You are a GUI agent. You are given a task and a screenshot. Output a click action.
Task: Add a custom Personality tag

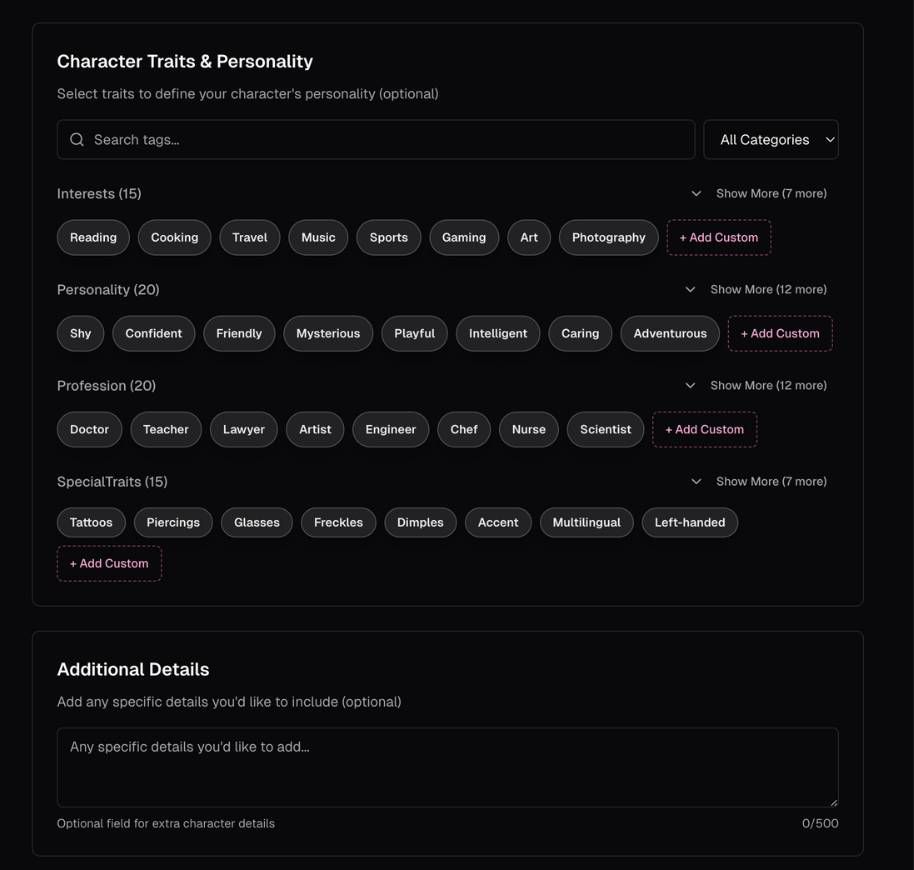(x=780, y=334)
